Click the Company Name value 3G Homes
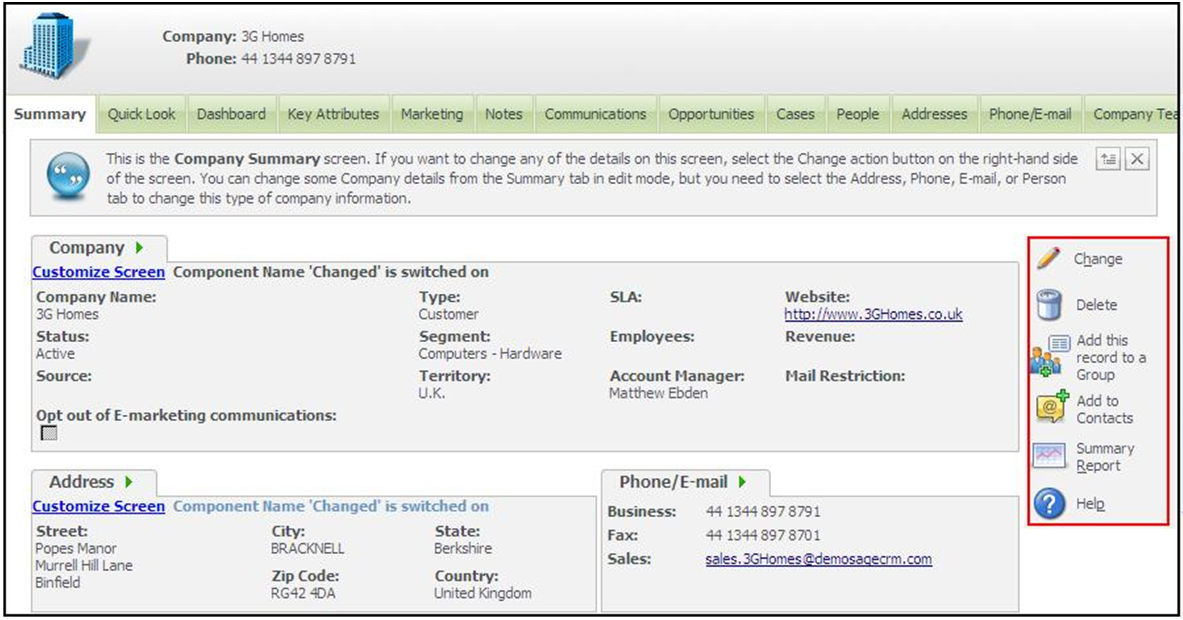1183x620 pixels. click(67, 314)
